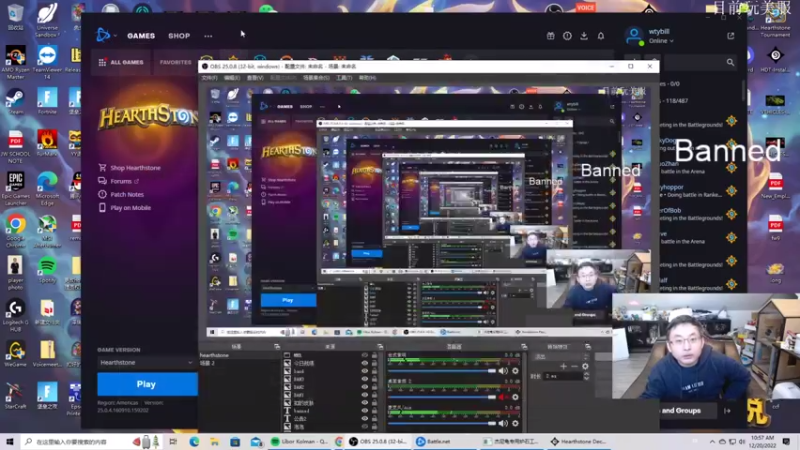Open the Tools menu in OBS

coord(344,78)
